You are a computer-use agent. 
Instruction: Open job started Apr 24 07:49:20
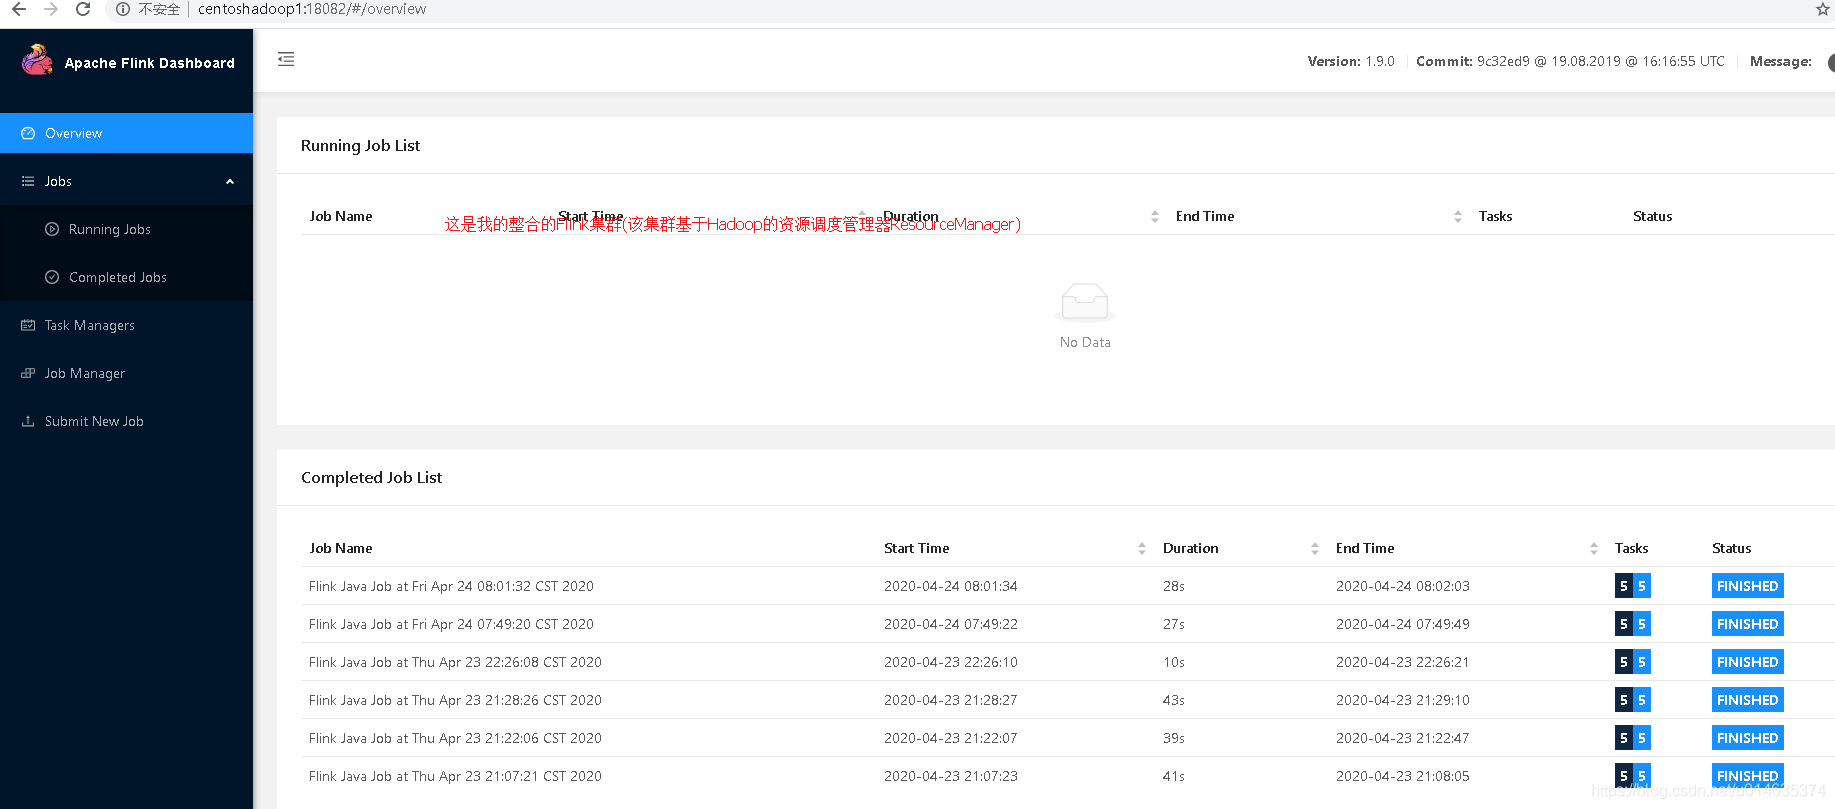451,624
